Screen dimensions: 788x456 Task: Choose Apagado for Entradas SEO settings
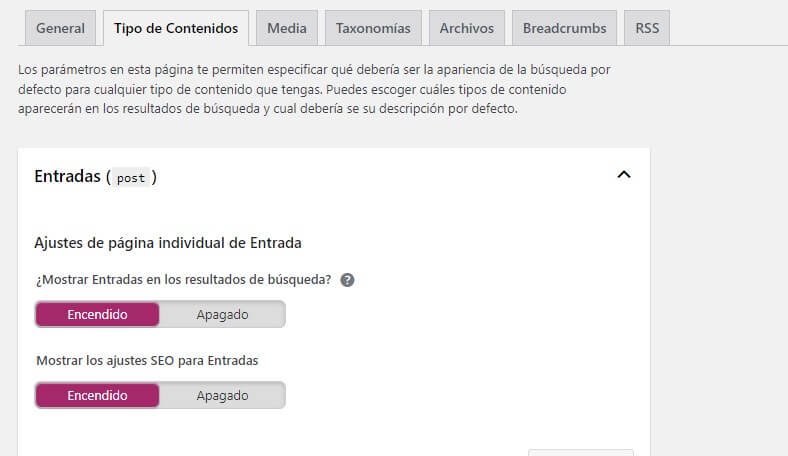222,395
